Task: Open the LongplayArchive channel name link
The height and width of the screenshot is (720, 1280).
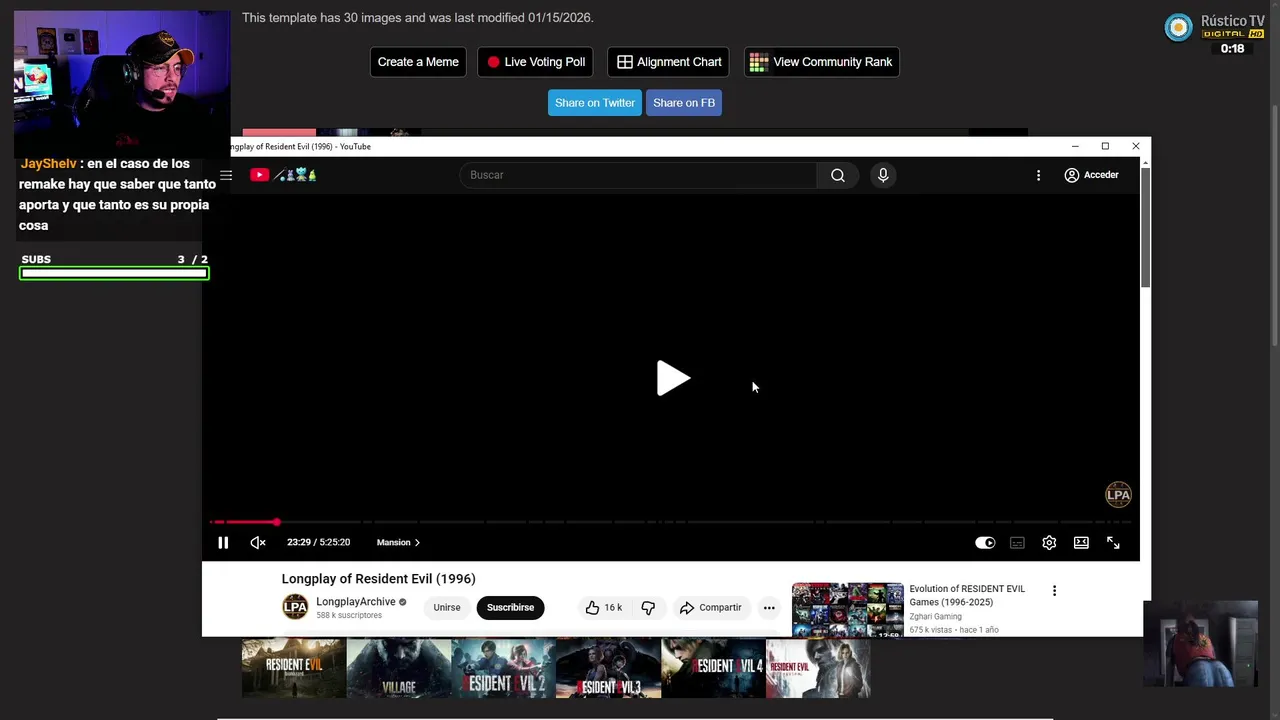Action: pos(356,602)
